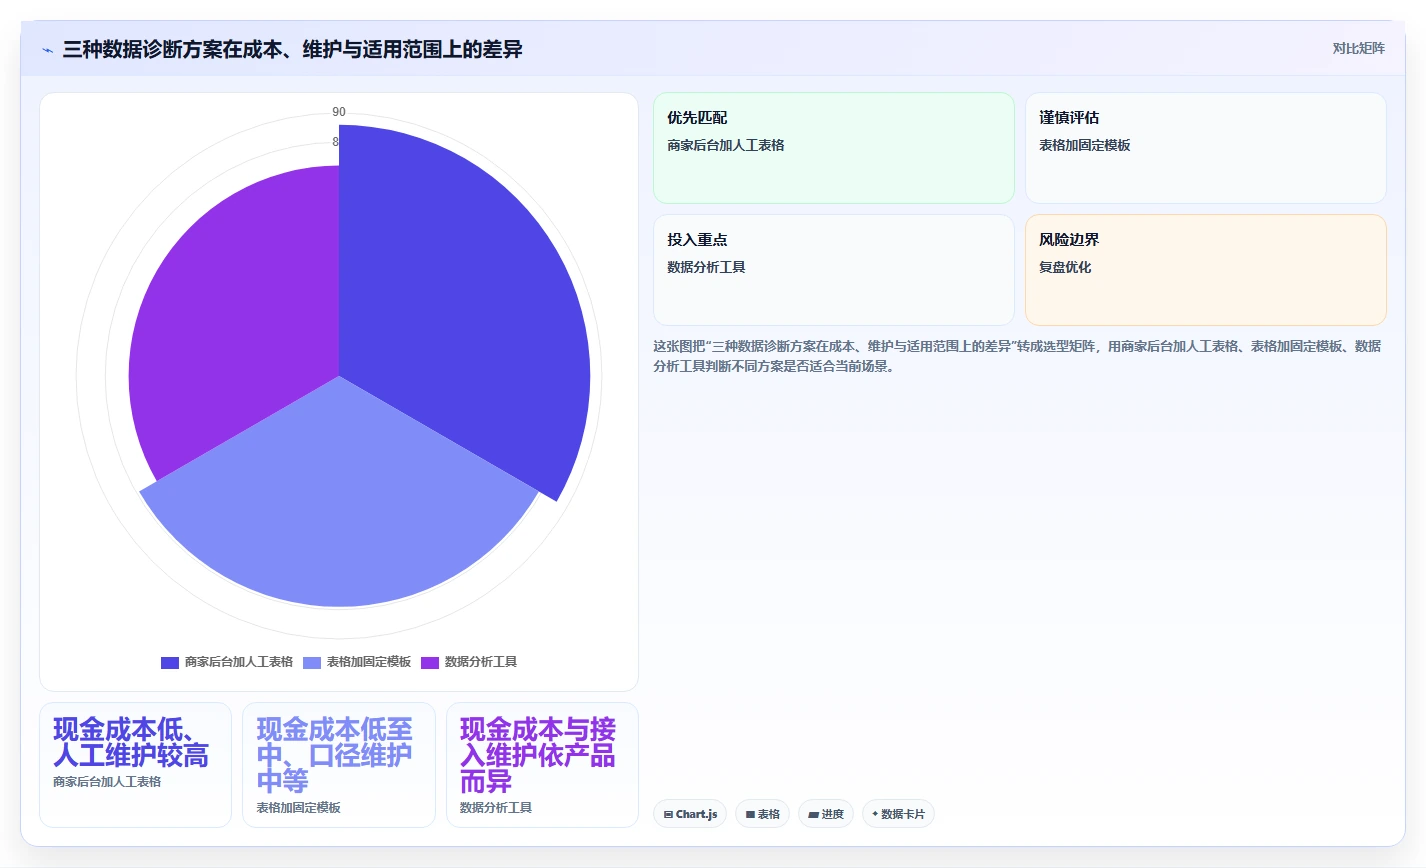Click 数据分析工具 text in 投入重点 card
Image resolution: width=1426 pixels, height=868 pixels.
point(706,267)
